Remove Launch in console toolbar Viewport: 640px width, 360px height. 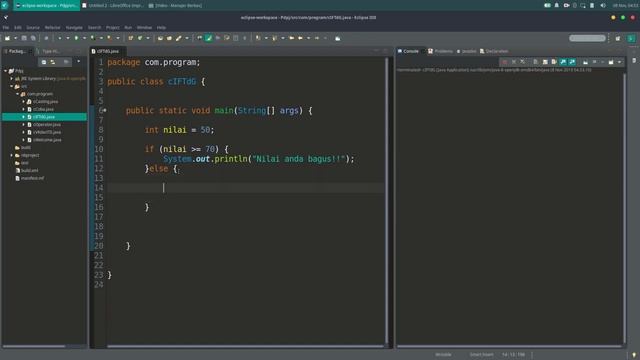coord(513,62)
